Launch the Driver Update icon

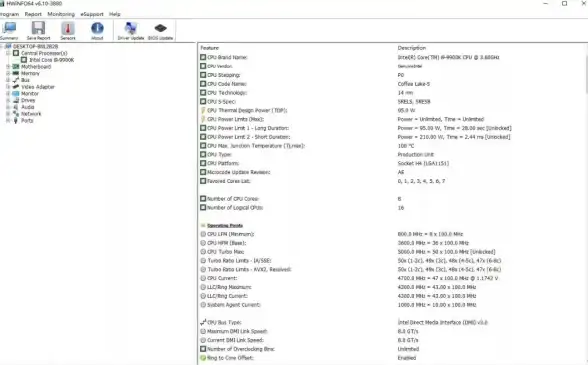(130, 29)
